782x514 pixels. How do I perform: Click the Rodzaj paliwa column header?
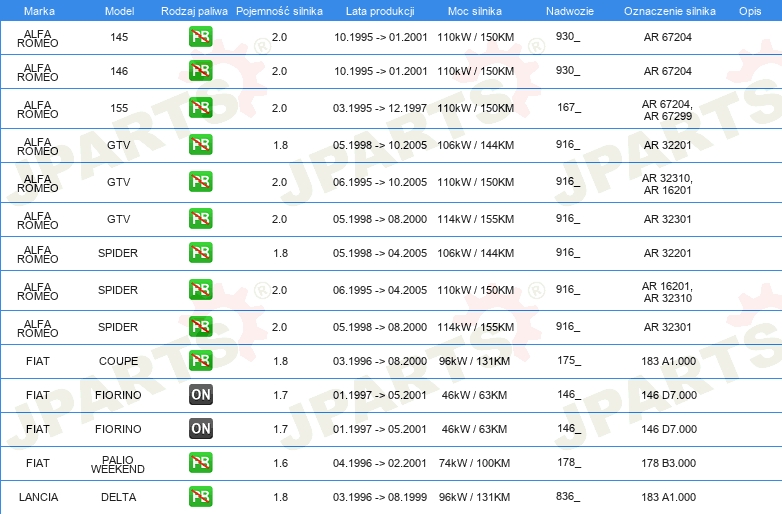[194, 11]
